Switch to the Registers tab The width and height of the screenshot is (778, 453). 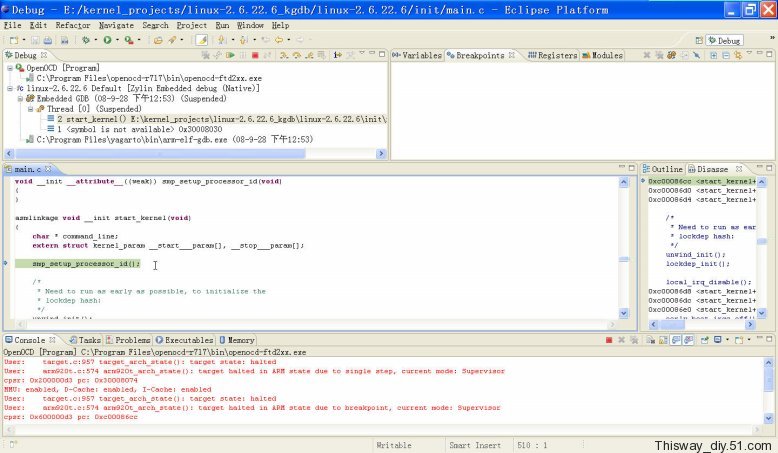553,55
